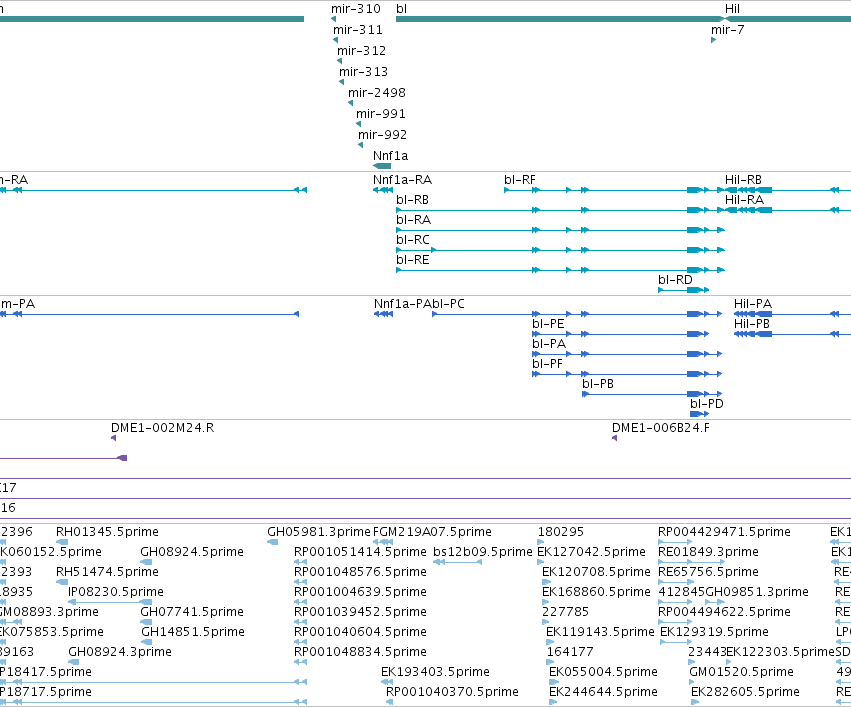Viewport: 851px width, 707px height.
Task: Click the Hil-PA CDS label
Action: point(753,304)
